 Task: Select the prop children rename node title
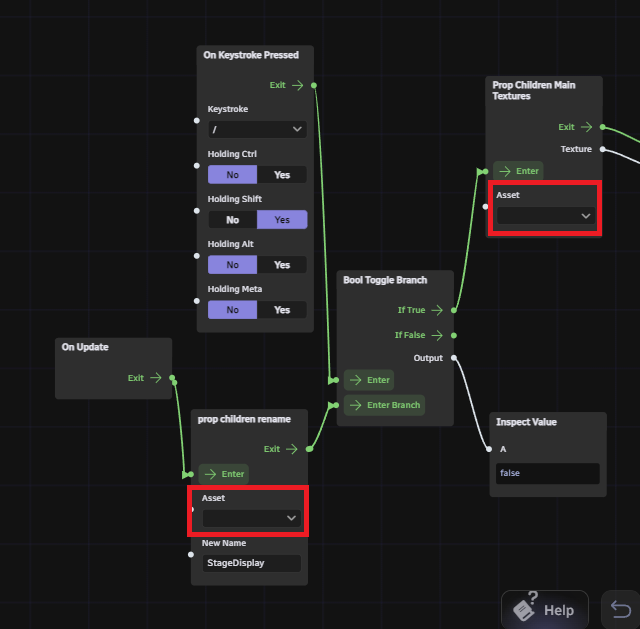coord(244,419)
